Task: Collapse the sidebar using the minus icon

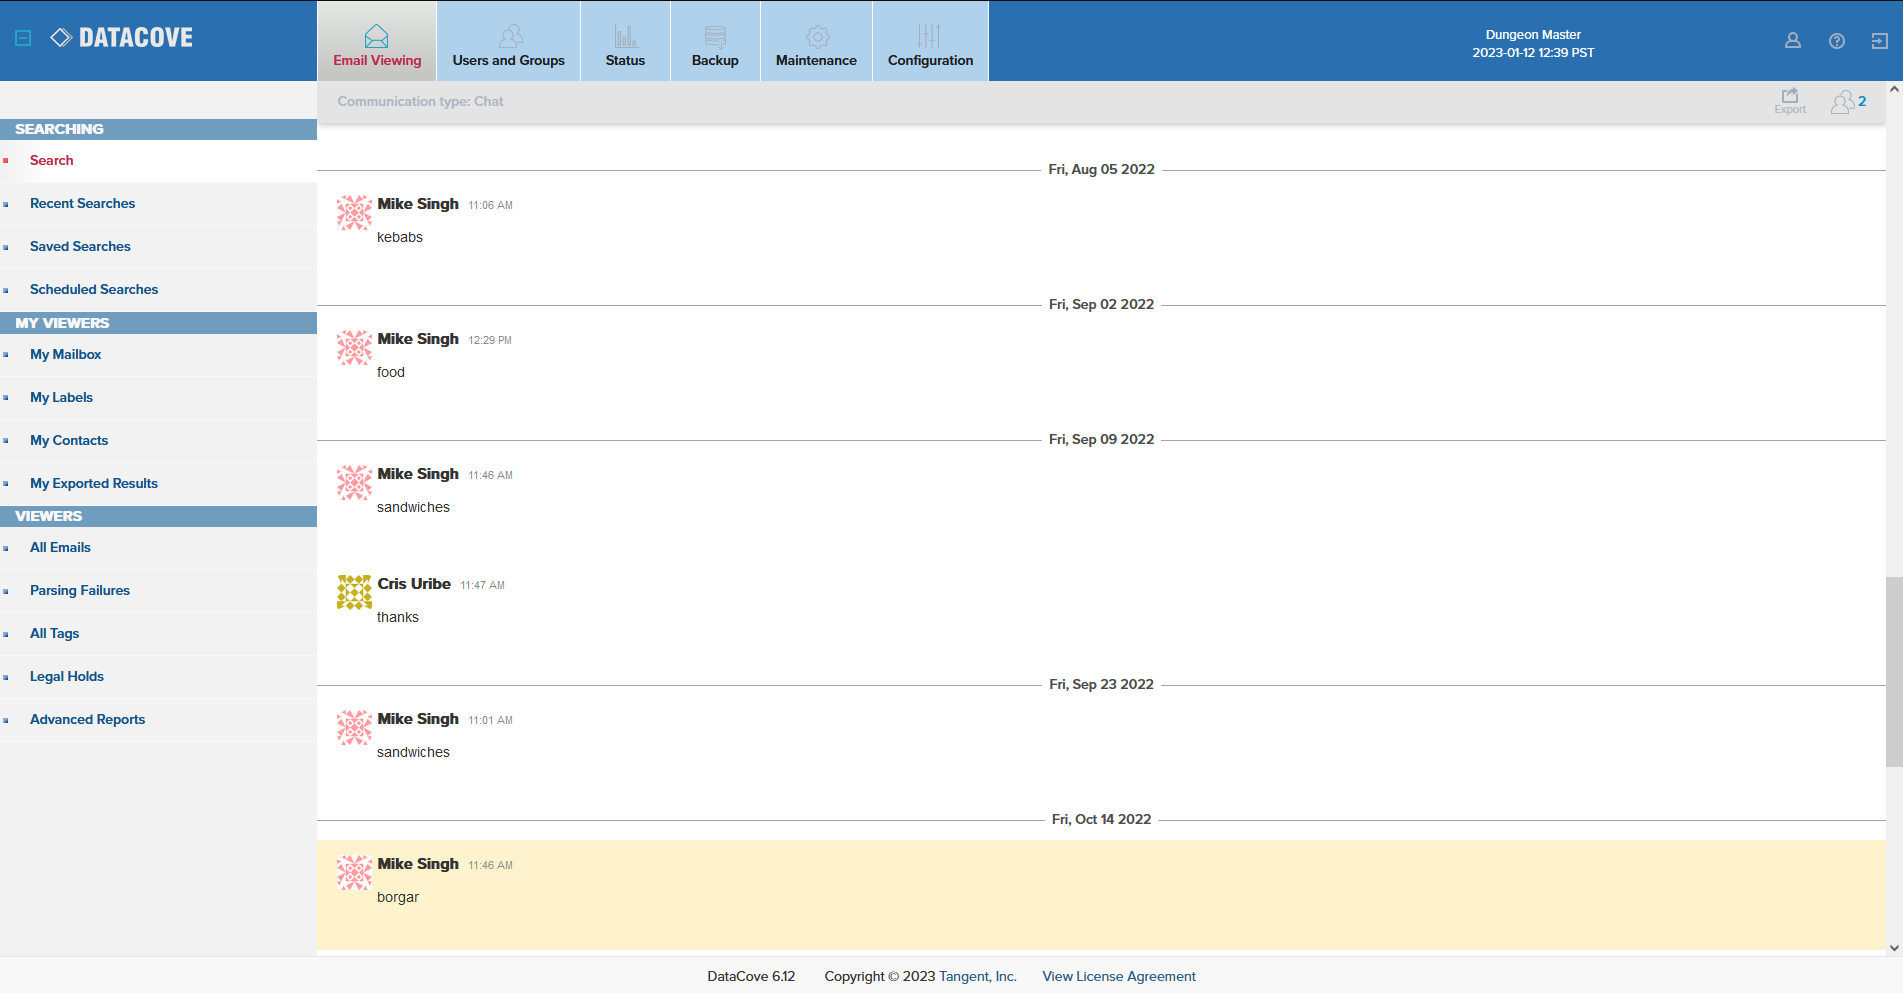Action: 23,38
